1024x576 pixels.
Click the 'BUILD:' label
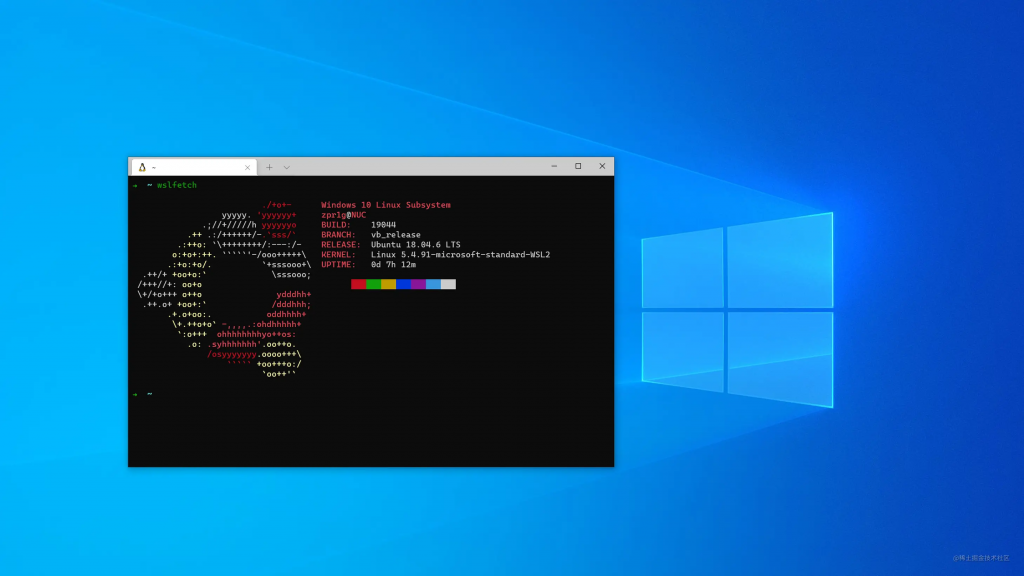coord(336,225)
